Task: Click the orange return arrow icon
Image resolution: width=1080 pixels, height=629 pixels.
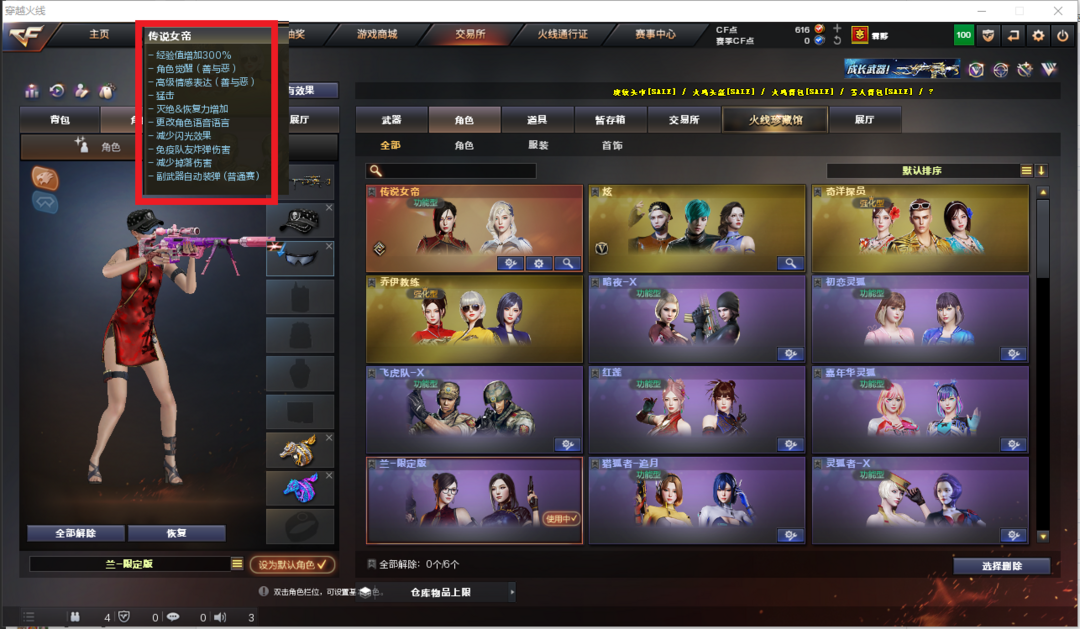Action: click(x=1013, y=35)
